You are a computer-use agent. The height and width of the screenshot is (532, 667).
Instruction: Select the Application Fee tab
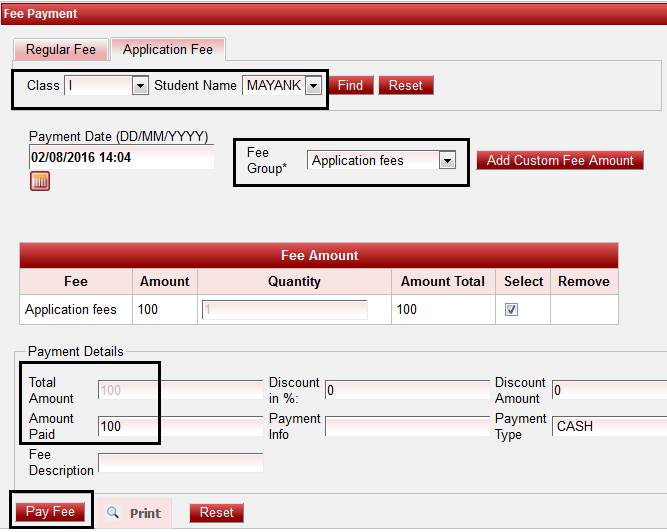click(x=168, y=49)
